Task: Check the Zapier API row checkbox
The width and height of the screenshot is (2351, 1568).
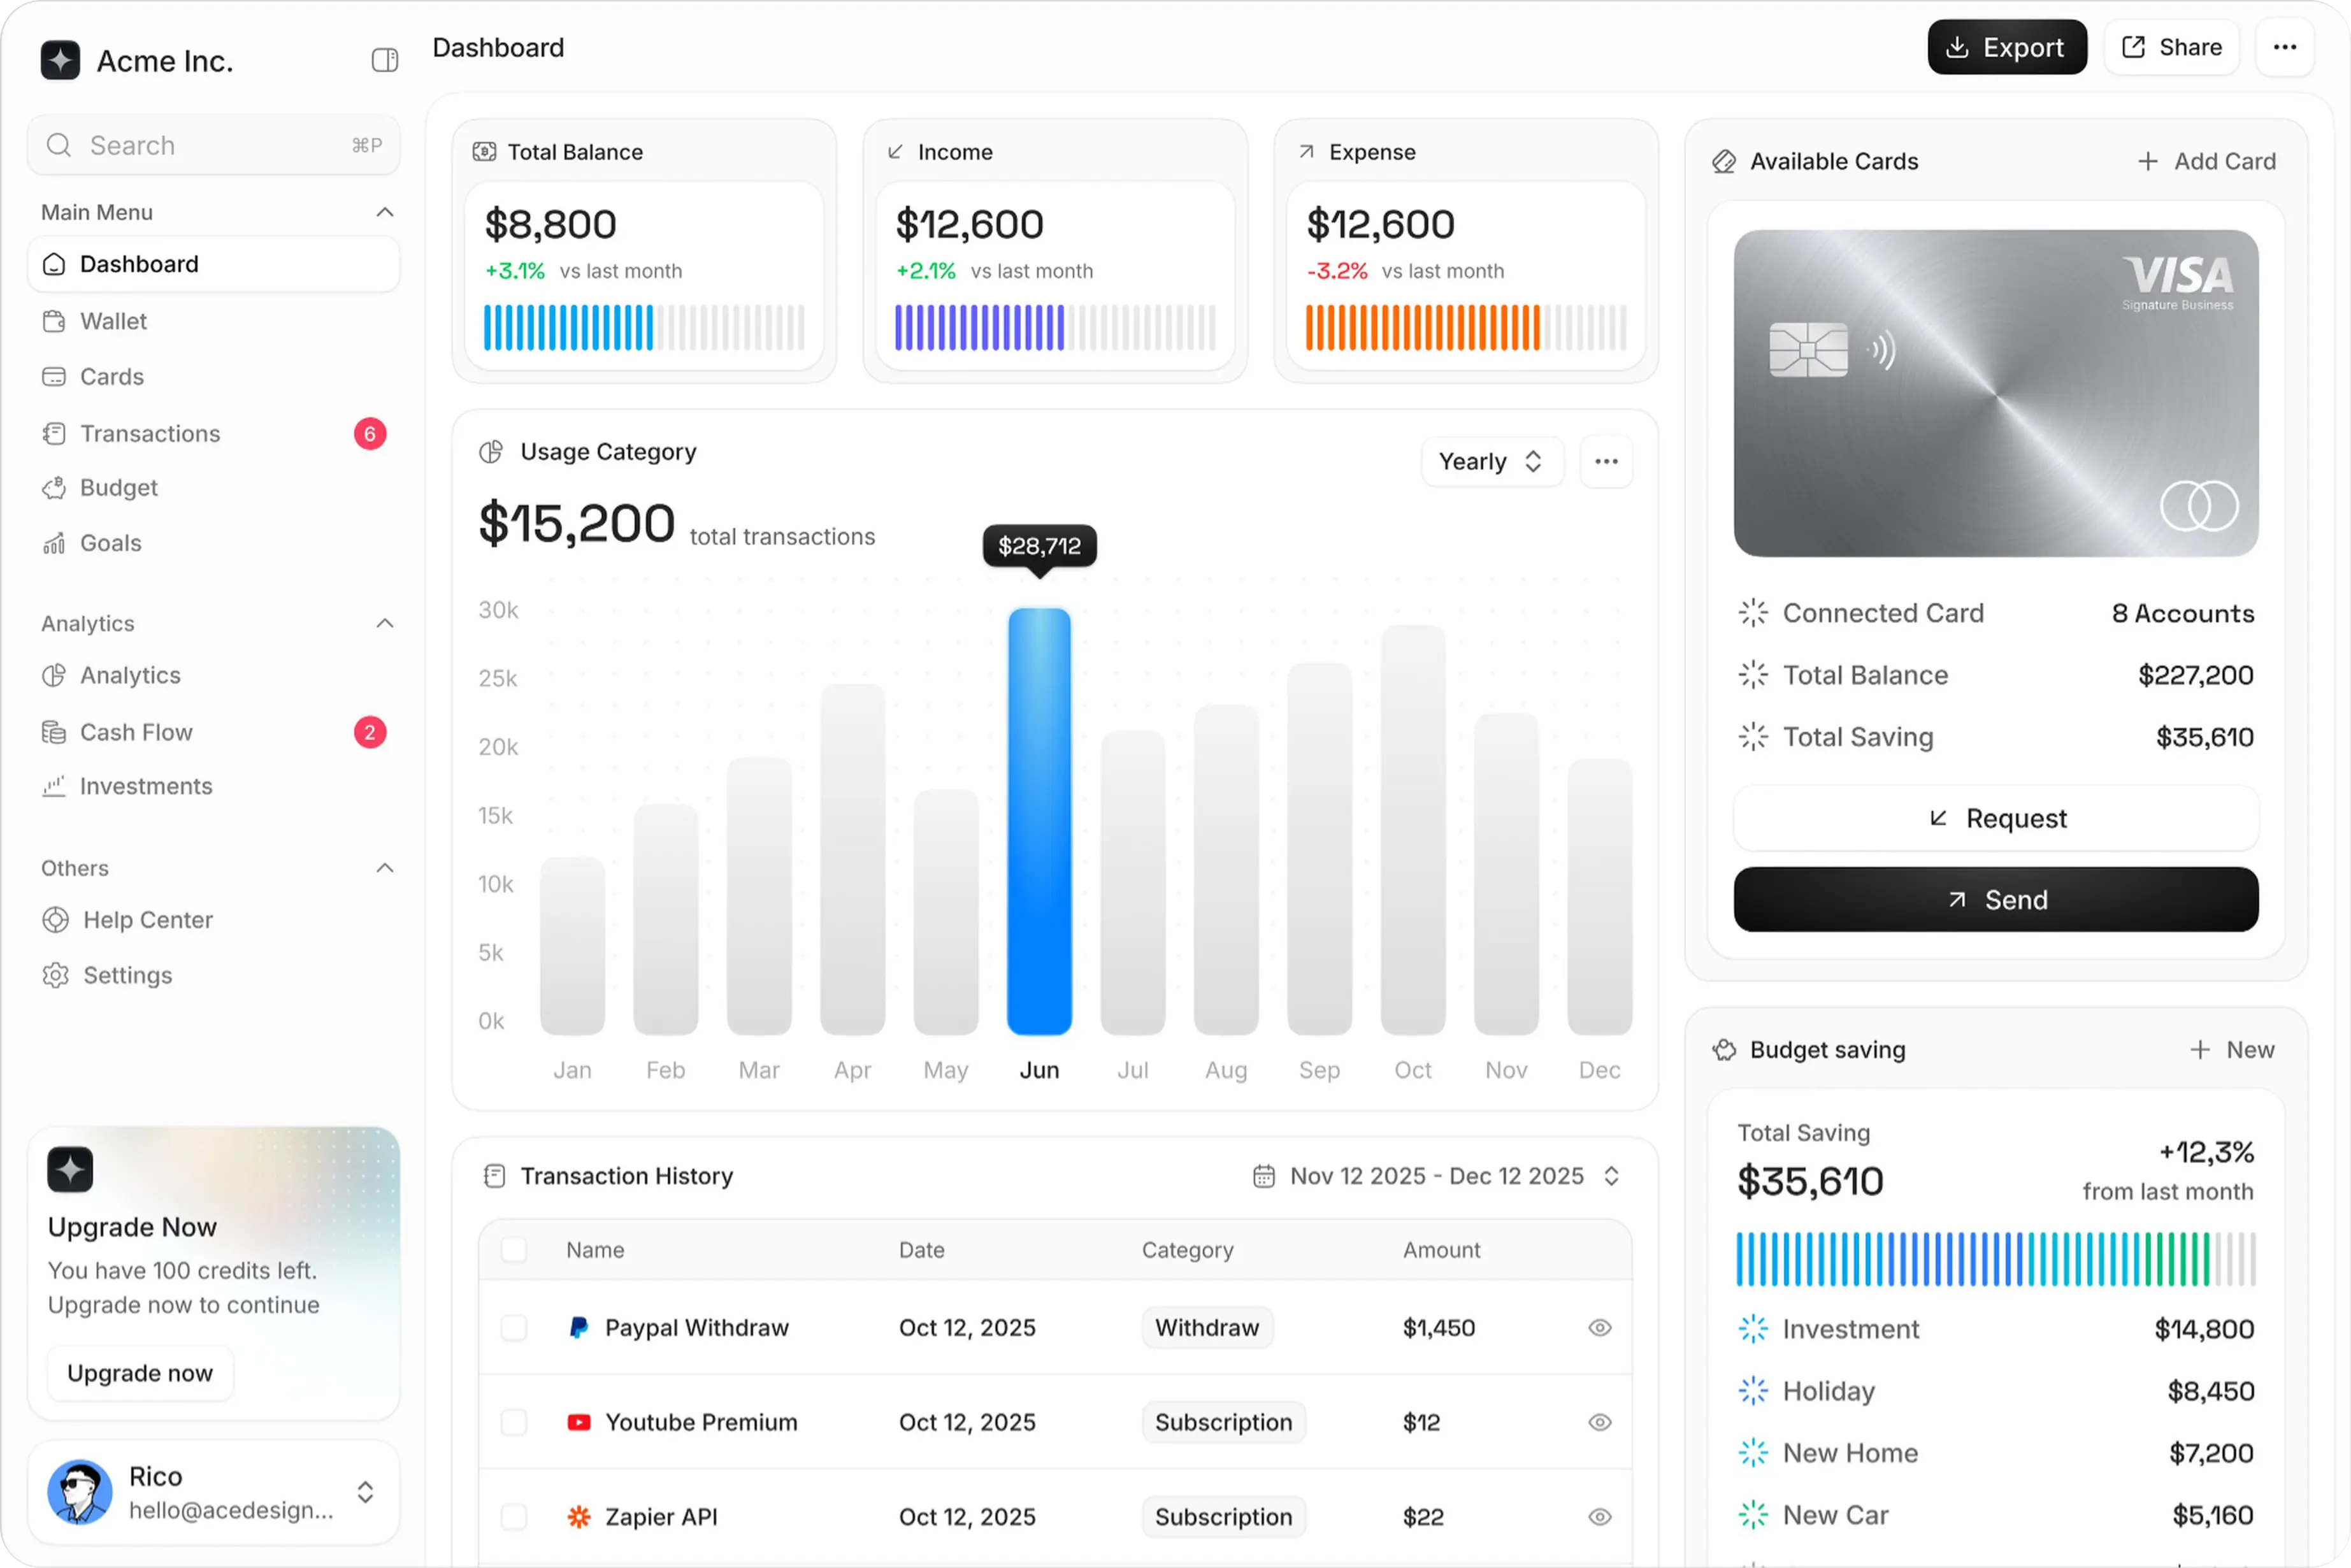Action: point(514,1517)
